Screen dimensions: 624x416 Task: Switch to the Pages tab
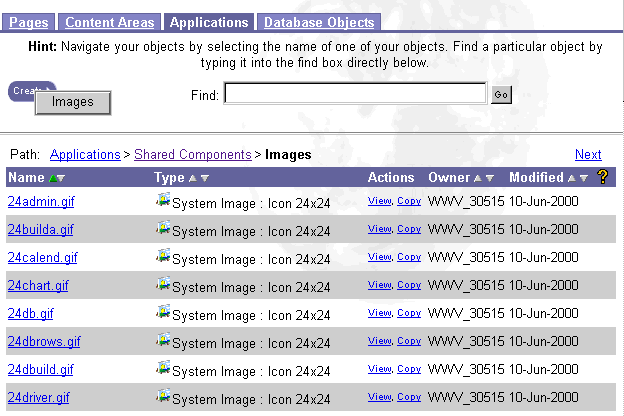(28, 22)
